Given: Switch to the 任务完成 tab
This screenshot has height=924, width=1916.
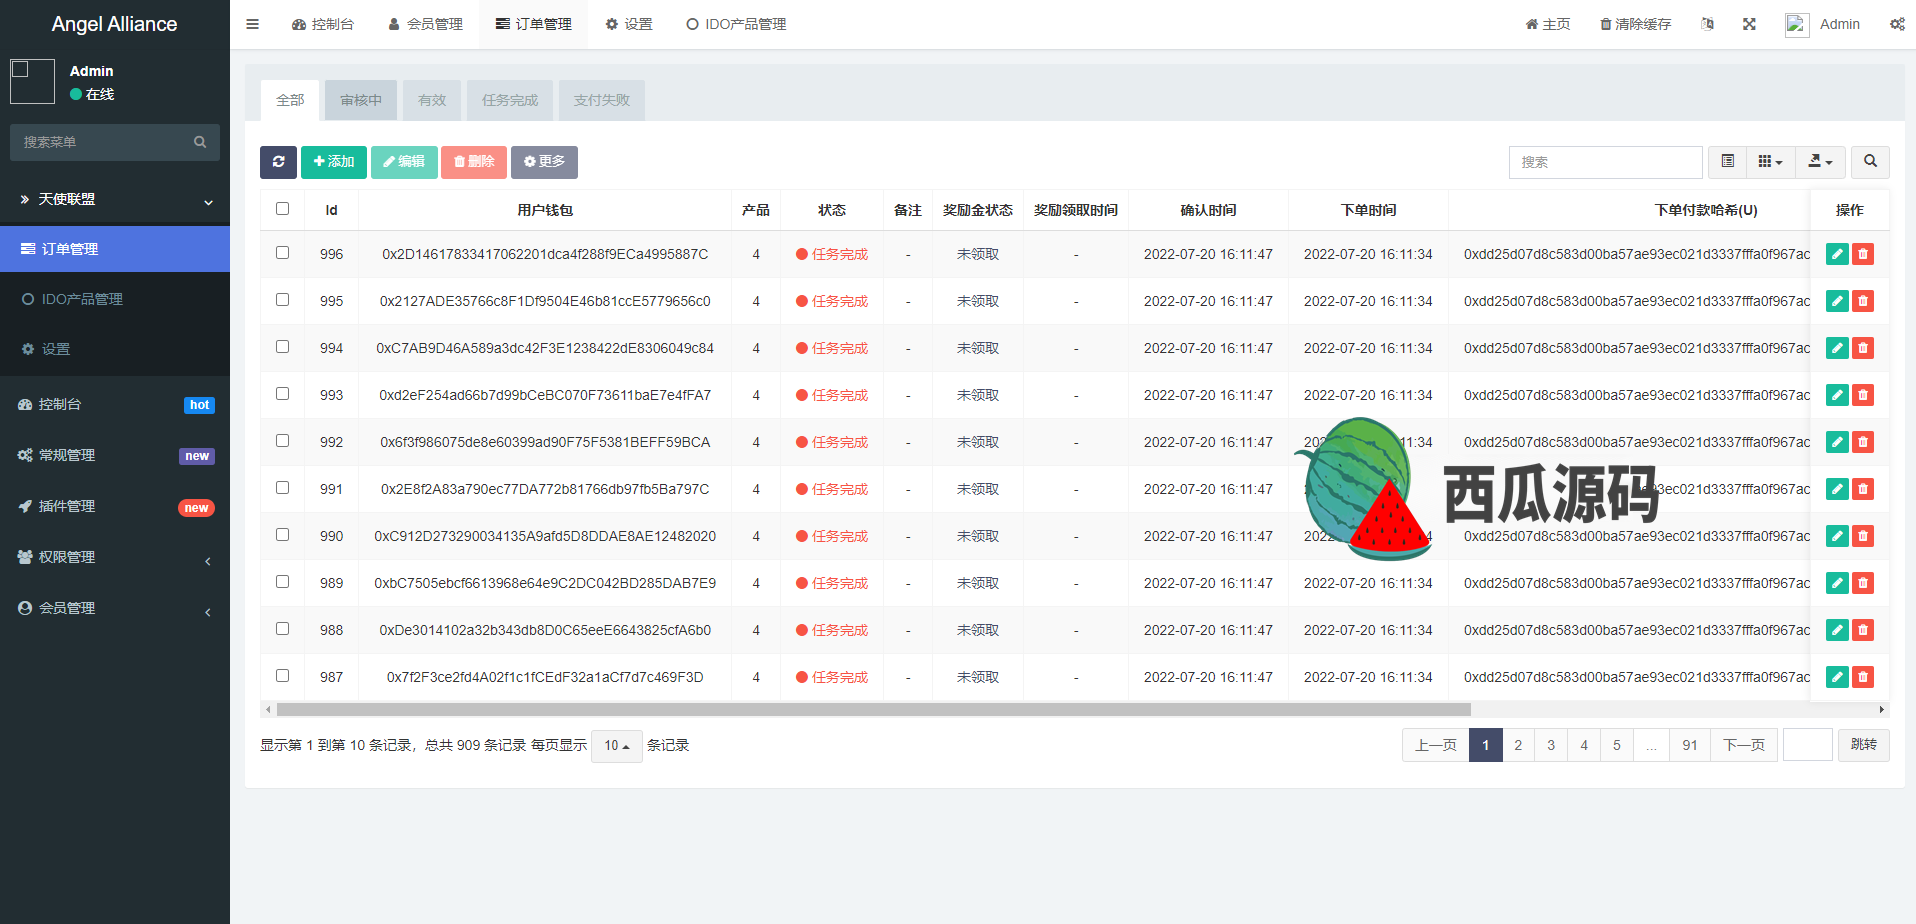Looking at the screenshot, I should point(510,100).
